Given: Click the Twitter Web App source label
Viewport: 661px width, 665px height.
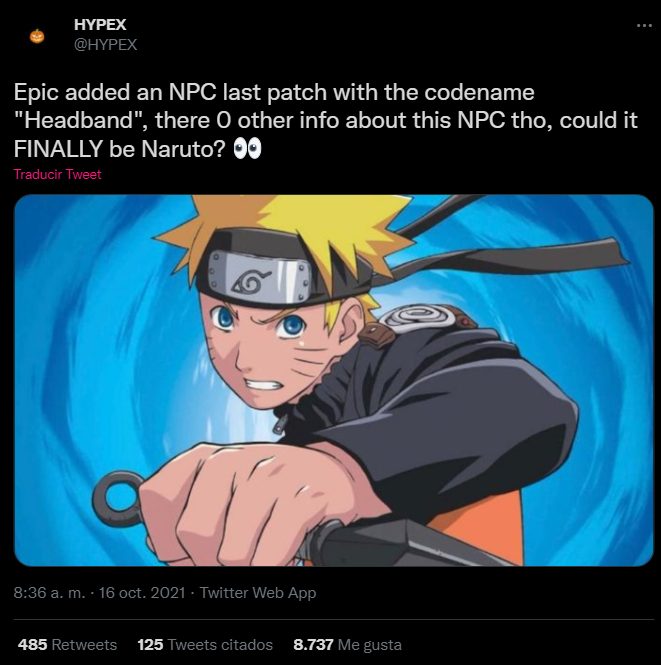Looking at the screenshot, I should coord(258,593).
